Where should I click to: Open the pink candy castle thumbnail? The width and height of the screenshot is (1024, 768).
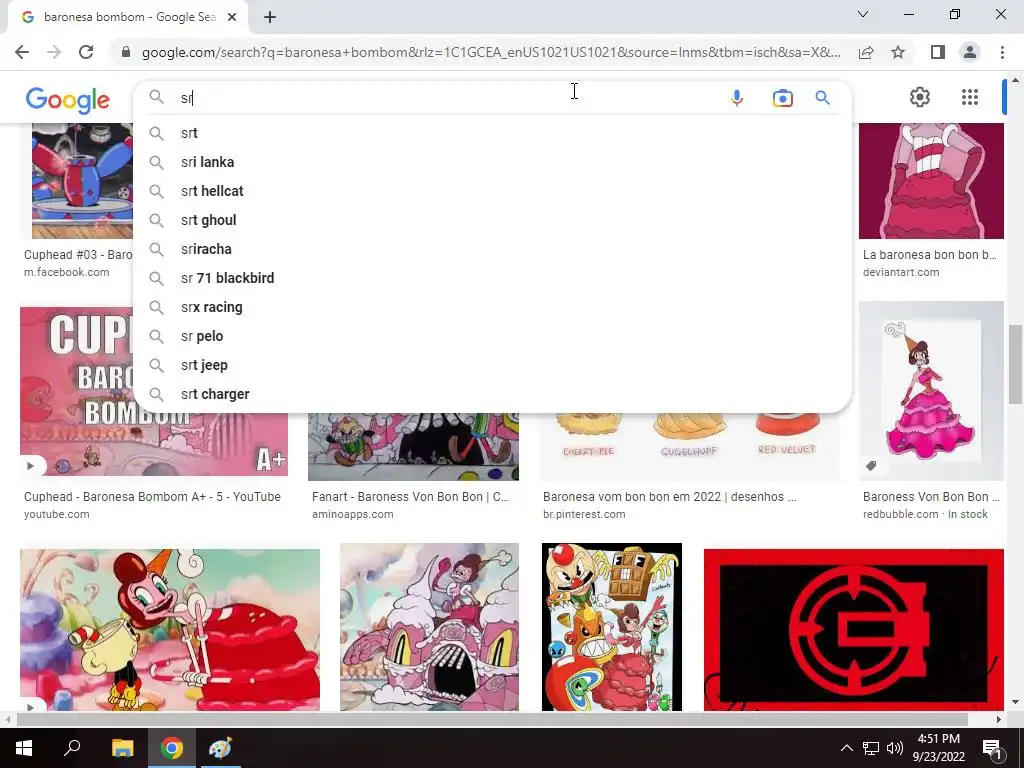[429, 627]
